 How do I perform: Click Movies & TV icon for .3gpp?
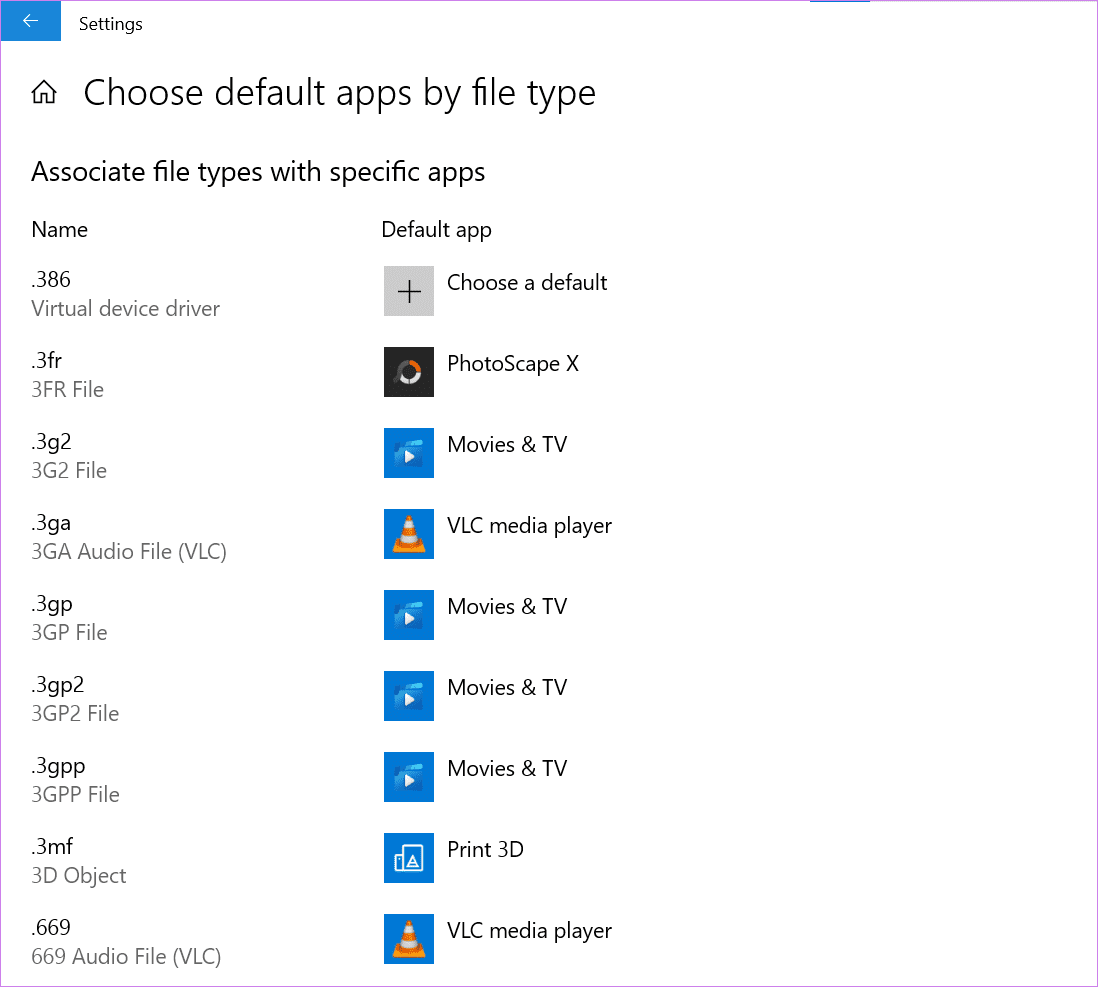pyautogui.click(x=409, y=777)
